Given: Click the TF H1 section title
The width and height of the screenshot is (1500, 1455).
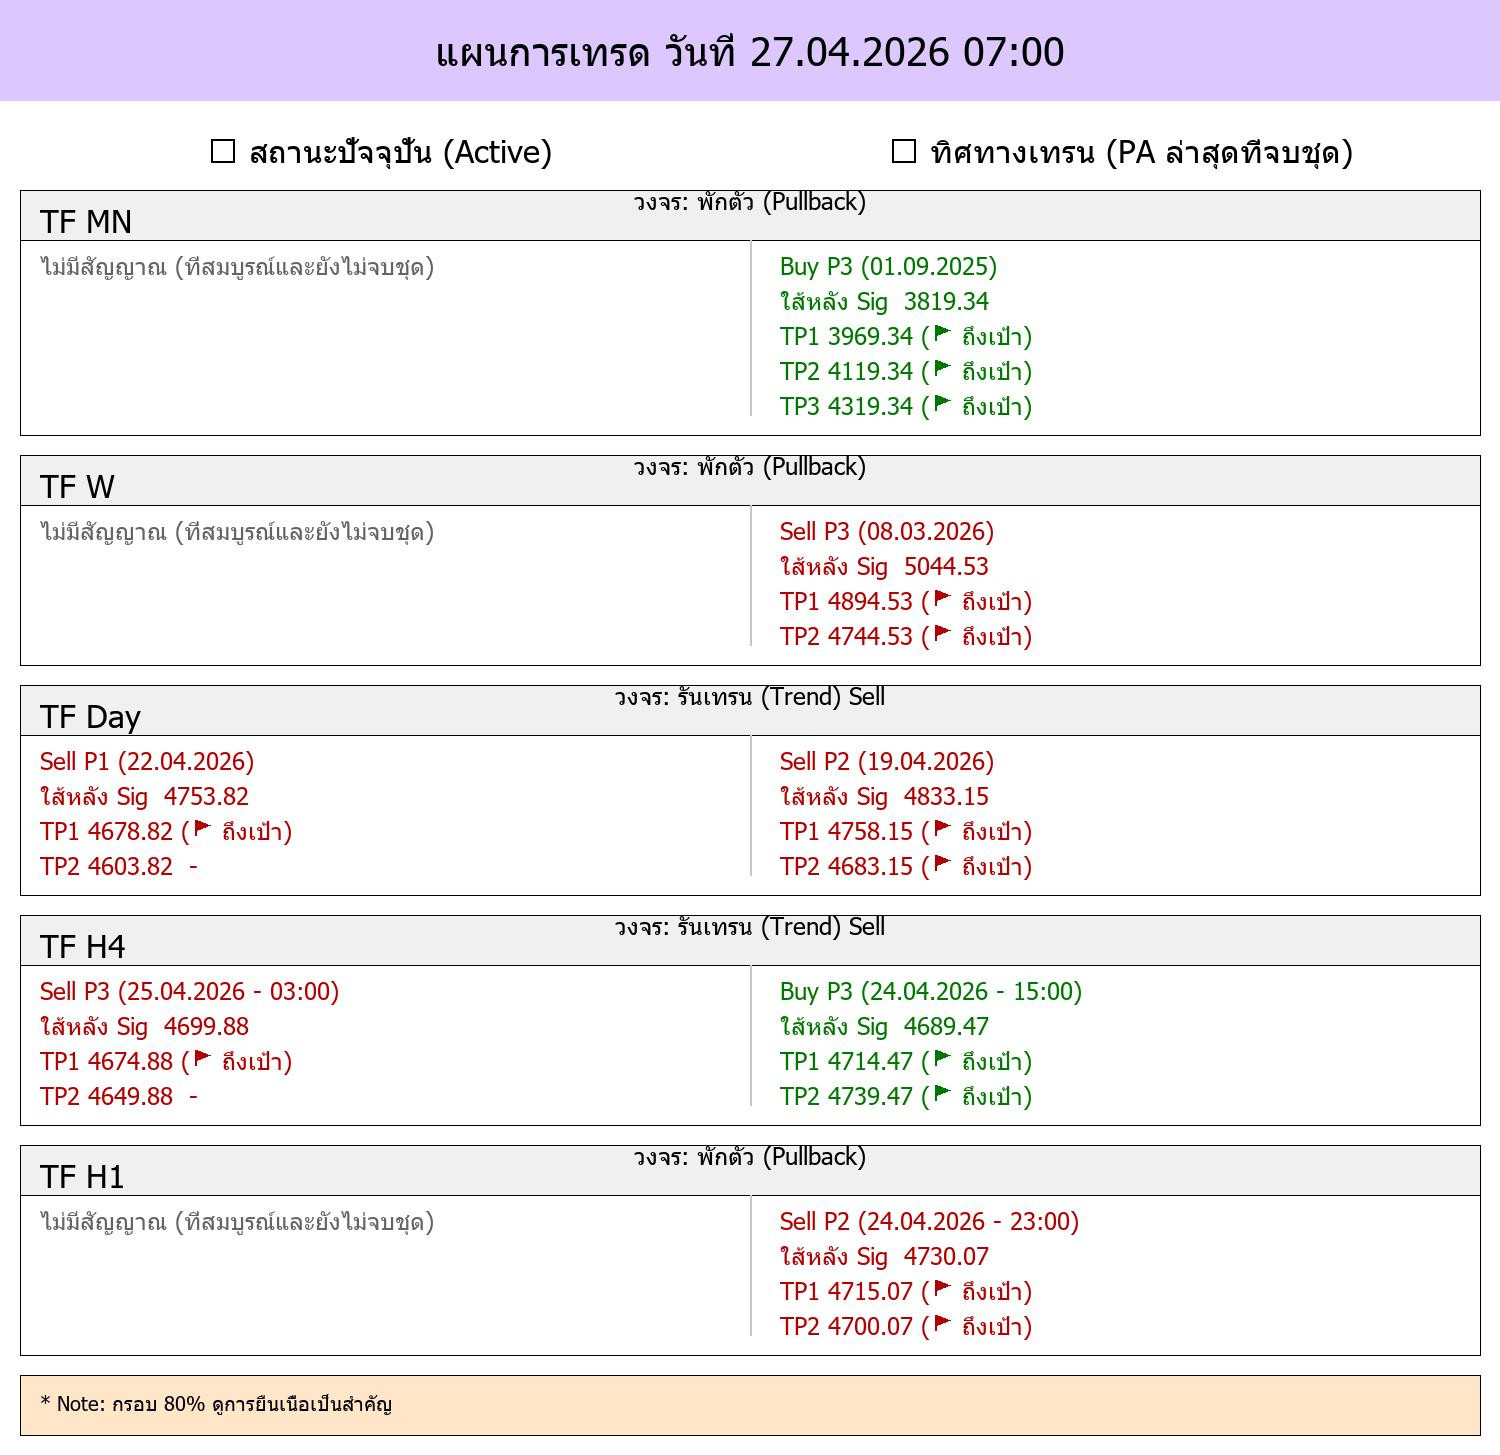Looking at the screenshot, I should pos(82,1176).
